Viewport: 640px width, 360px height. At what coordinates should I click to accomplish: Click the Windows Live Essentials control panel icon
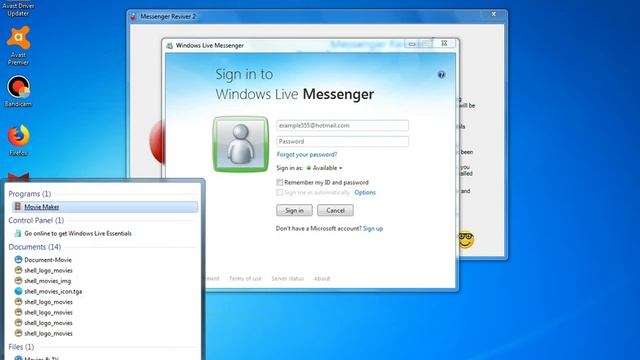[18, 233]
